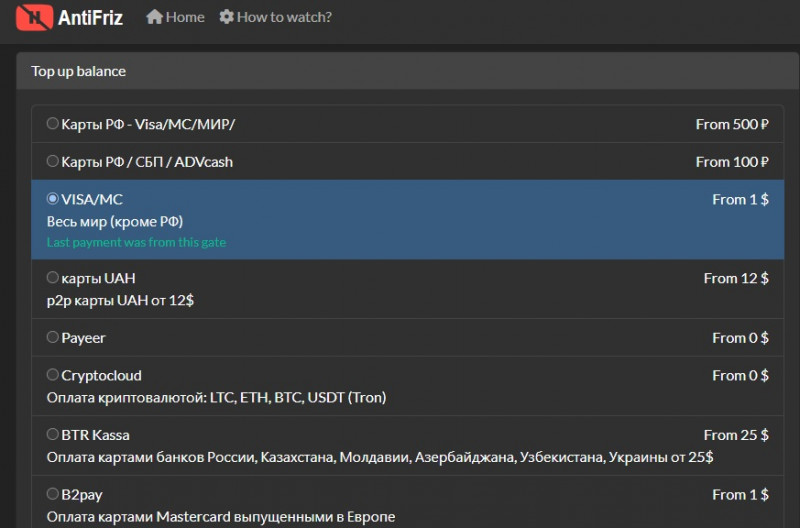The image size is (800, 528).
Task: Click the 'Весь мир (кроме РФ)' description
Action: click(115, 221)
